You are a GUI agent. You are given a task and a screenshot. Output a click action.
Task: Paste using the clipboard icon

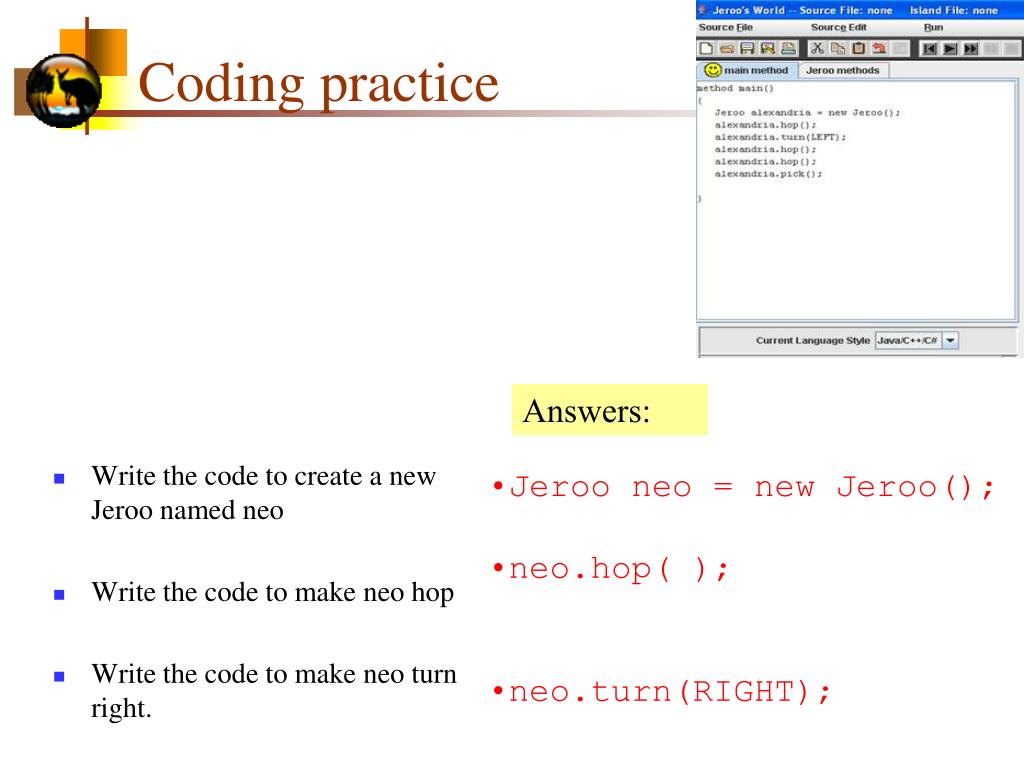tap(859, 48)
